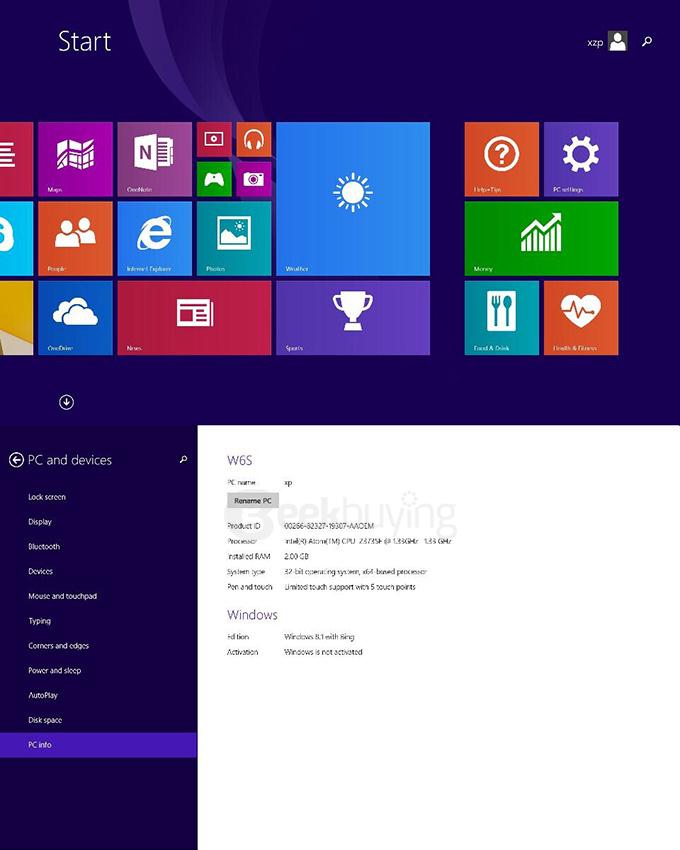
Task: Go back from PC and devices
Action: click(16, 460)
